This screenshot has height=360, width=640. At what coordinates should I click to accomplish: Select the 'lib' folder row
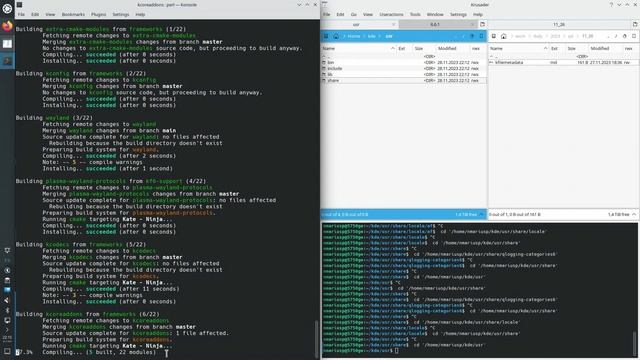[x=404, y=75]
